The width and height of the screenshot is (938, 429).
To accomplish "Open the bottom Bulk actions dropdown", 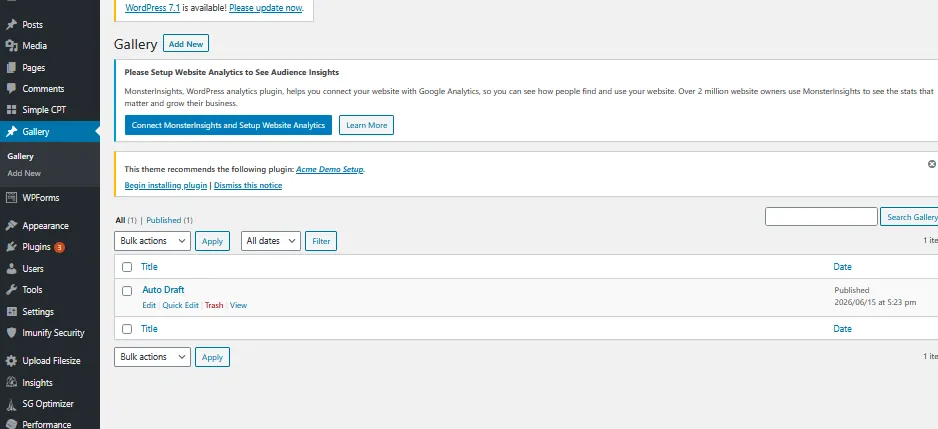I will point(152,357).
